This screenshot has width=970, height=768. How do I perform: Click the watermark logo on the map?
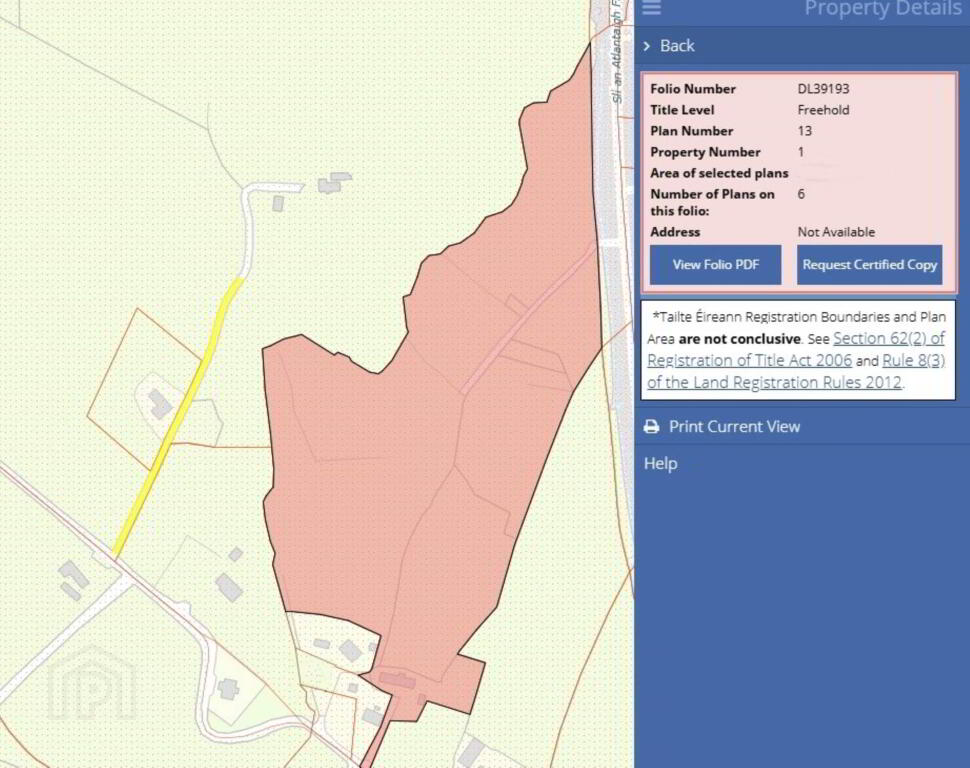[91, 685]
